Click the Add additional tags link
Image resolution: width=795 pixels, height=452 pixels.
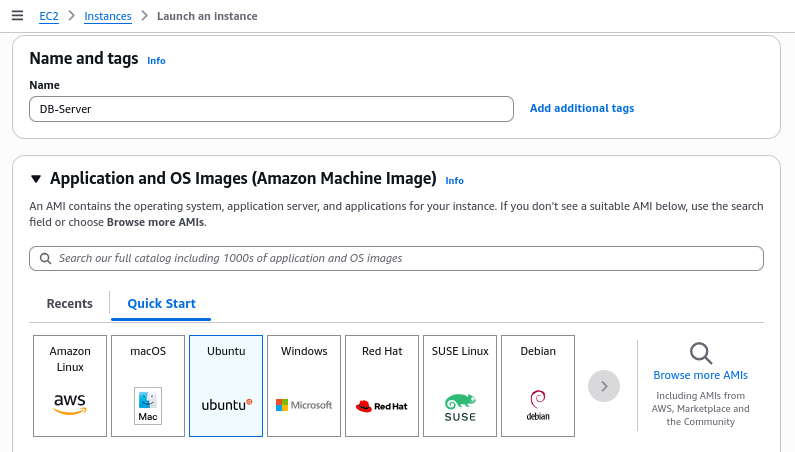[581, 108]
